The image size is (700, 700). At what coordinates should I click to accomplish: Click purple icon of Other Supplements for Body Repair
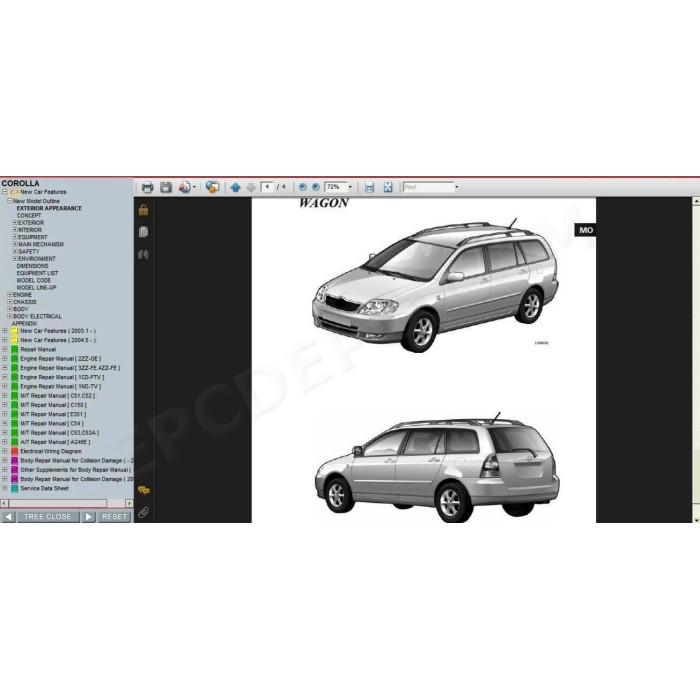point(15,470)
